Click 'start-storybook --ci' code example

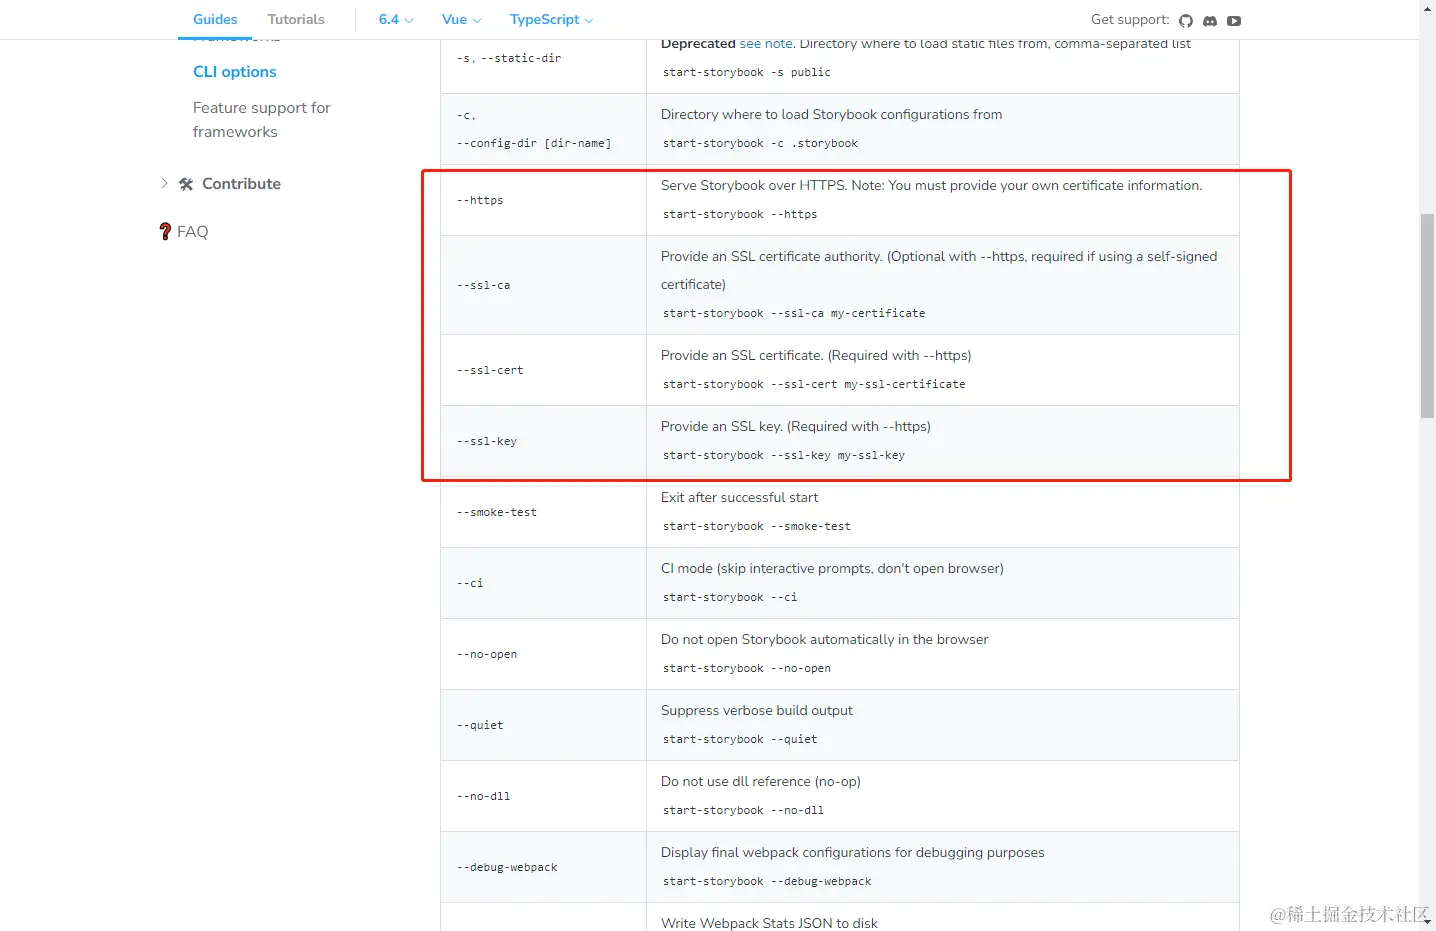pyautogui.click(x=730, y=597)
